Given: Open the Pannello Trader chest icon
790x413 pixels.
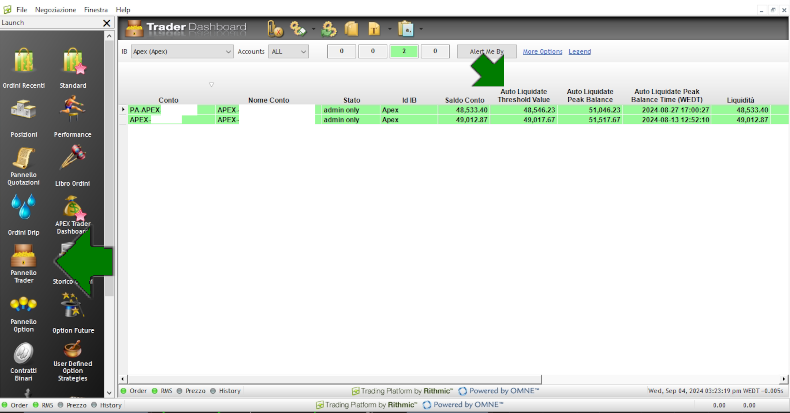Looking at the screenshot, I should (23, 259).
